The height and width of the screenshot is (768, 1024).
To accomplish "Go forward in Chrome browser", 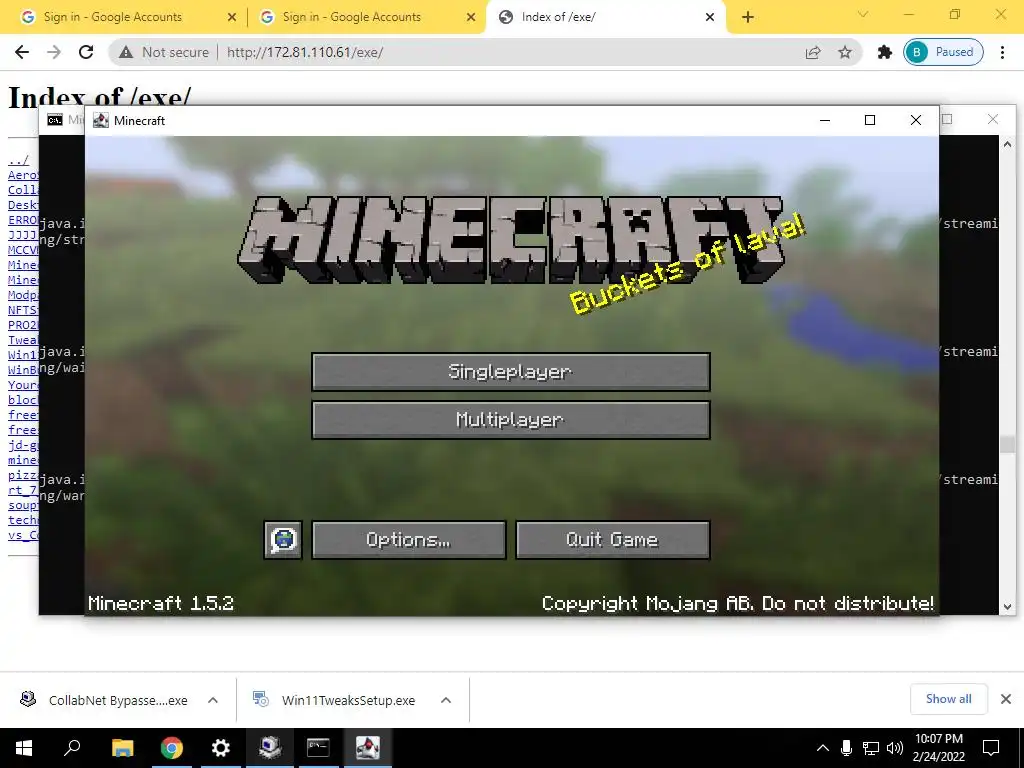I will click(x=54, y=52).
